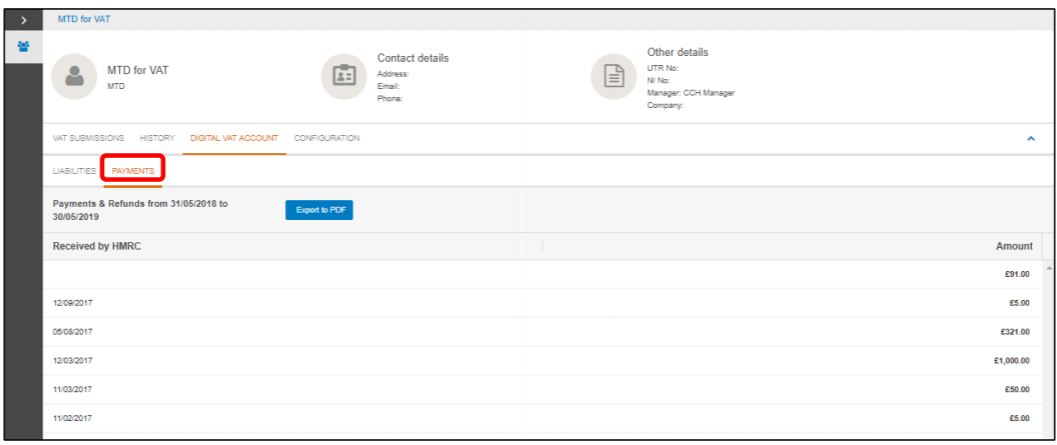The image size is (1057, 445).
Task: Switch to the Liabilities sub-tab
Action: [x=74, y=171]
